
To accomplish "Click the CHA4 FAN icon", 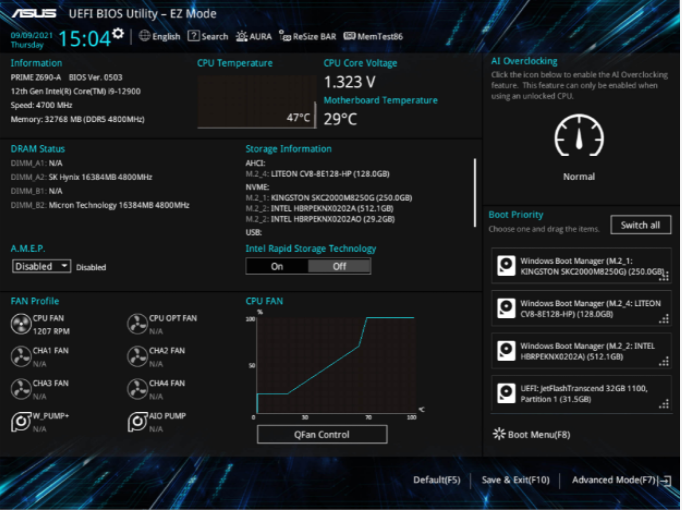I will (x=137, y=389).
